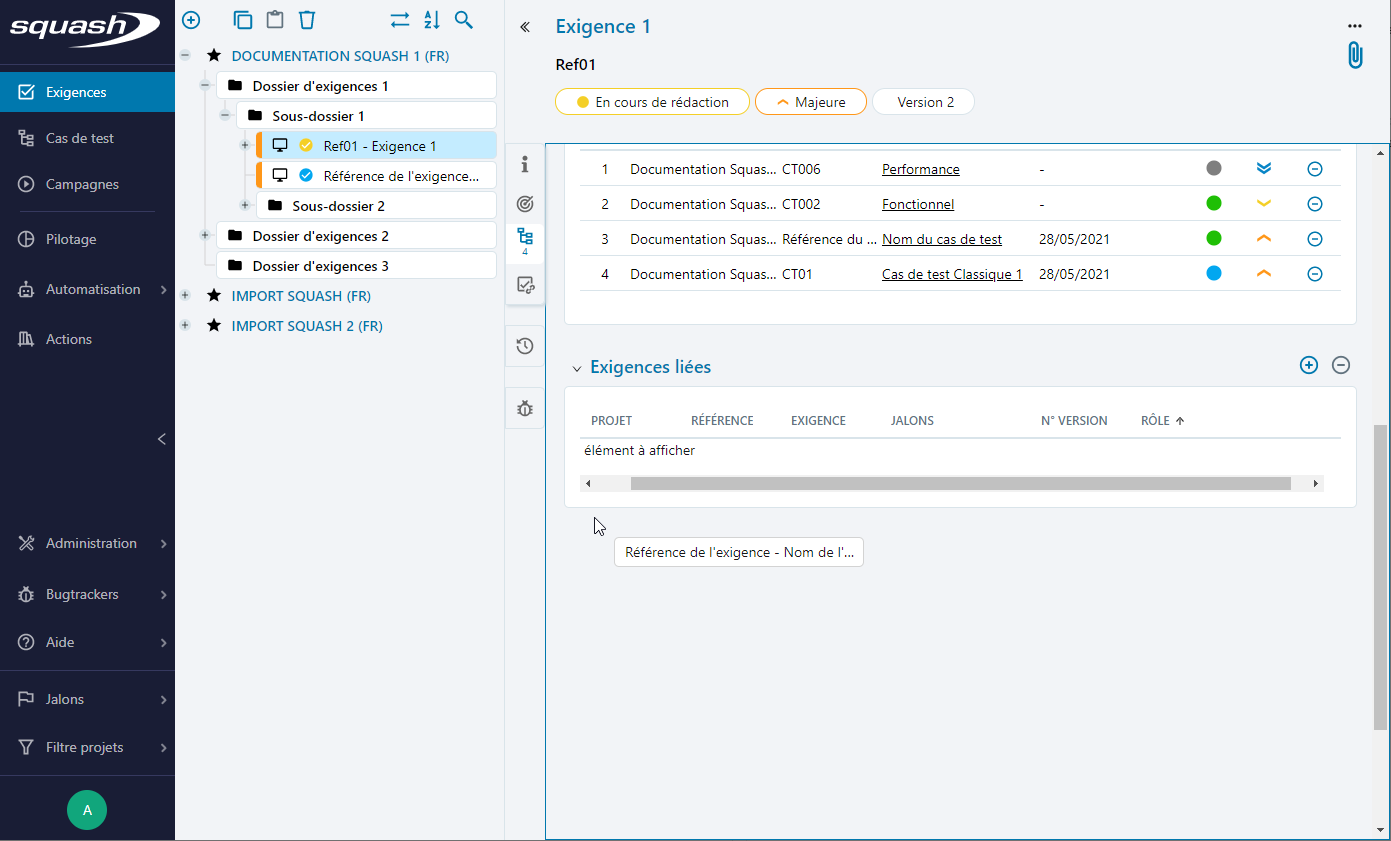
Task: Open the Campagnes workspace
Action: coord(82,184)
